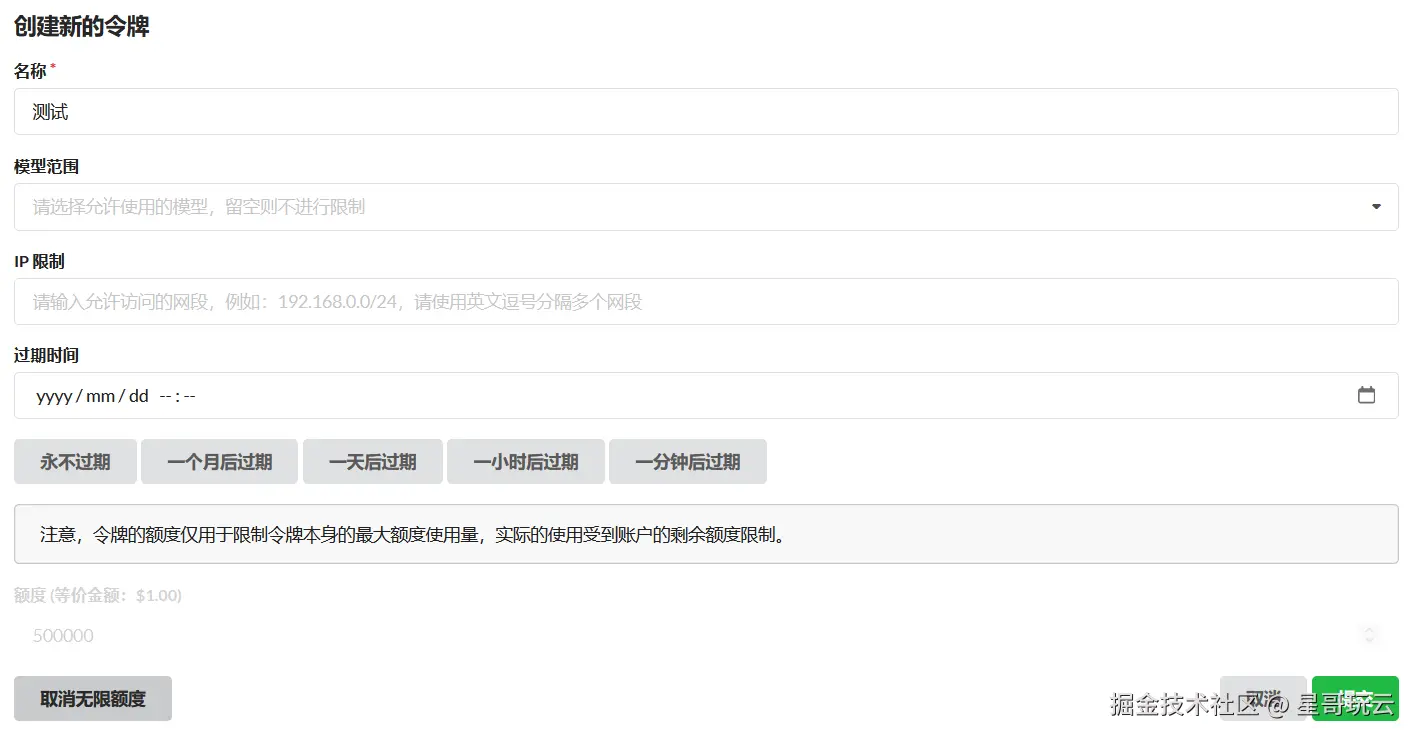Click the green submit button

pyautogui.click(x=1355, y=699)
